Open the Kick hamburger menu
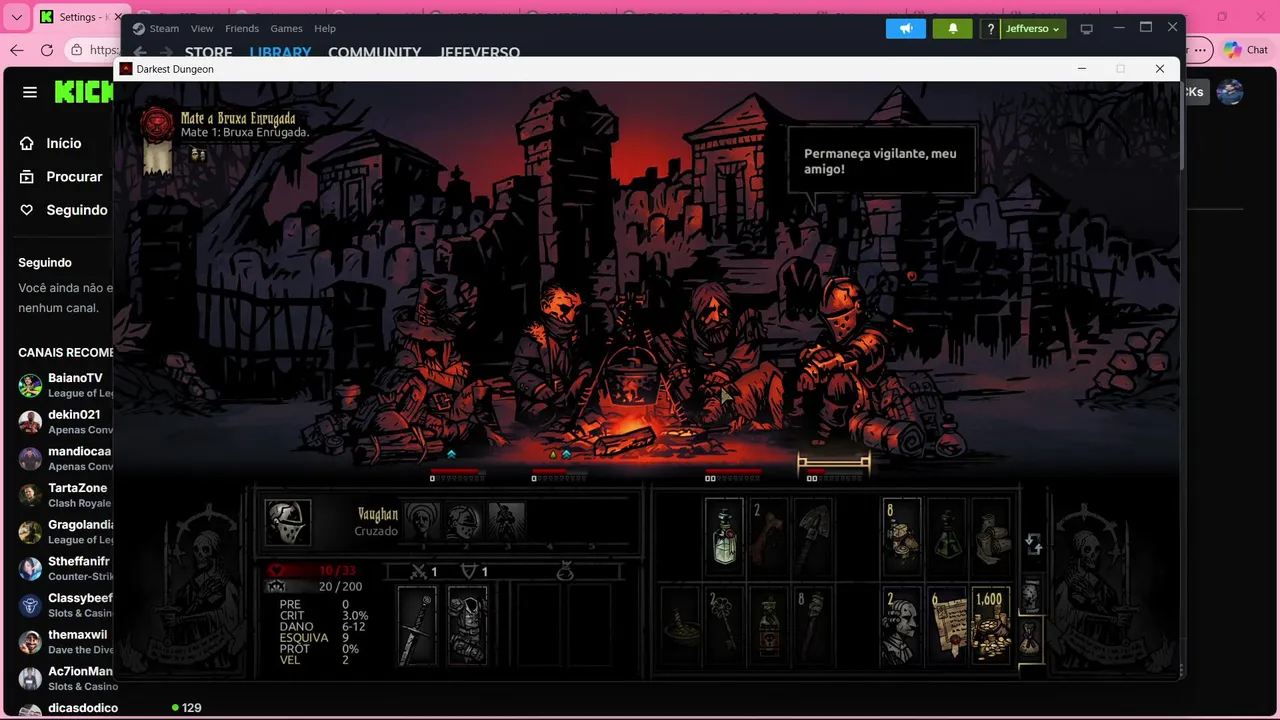Screen dimensions: 1280x720 point(30,92)
